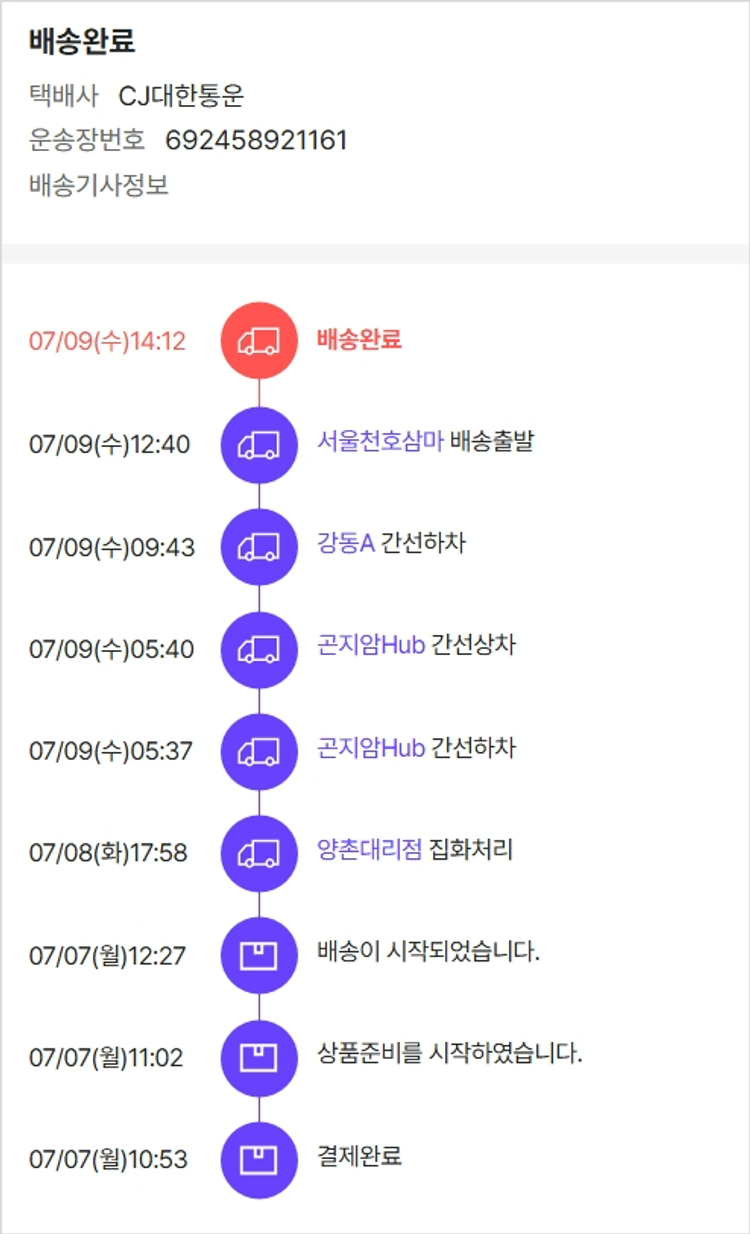Click the truck icon beside 양촌대리점 집화처리
Viewport: 750px width, 1234px height.
[259, 854]
